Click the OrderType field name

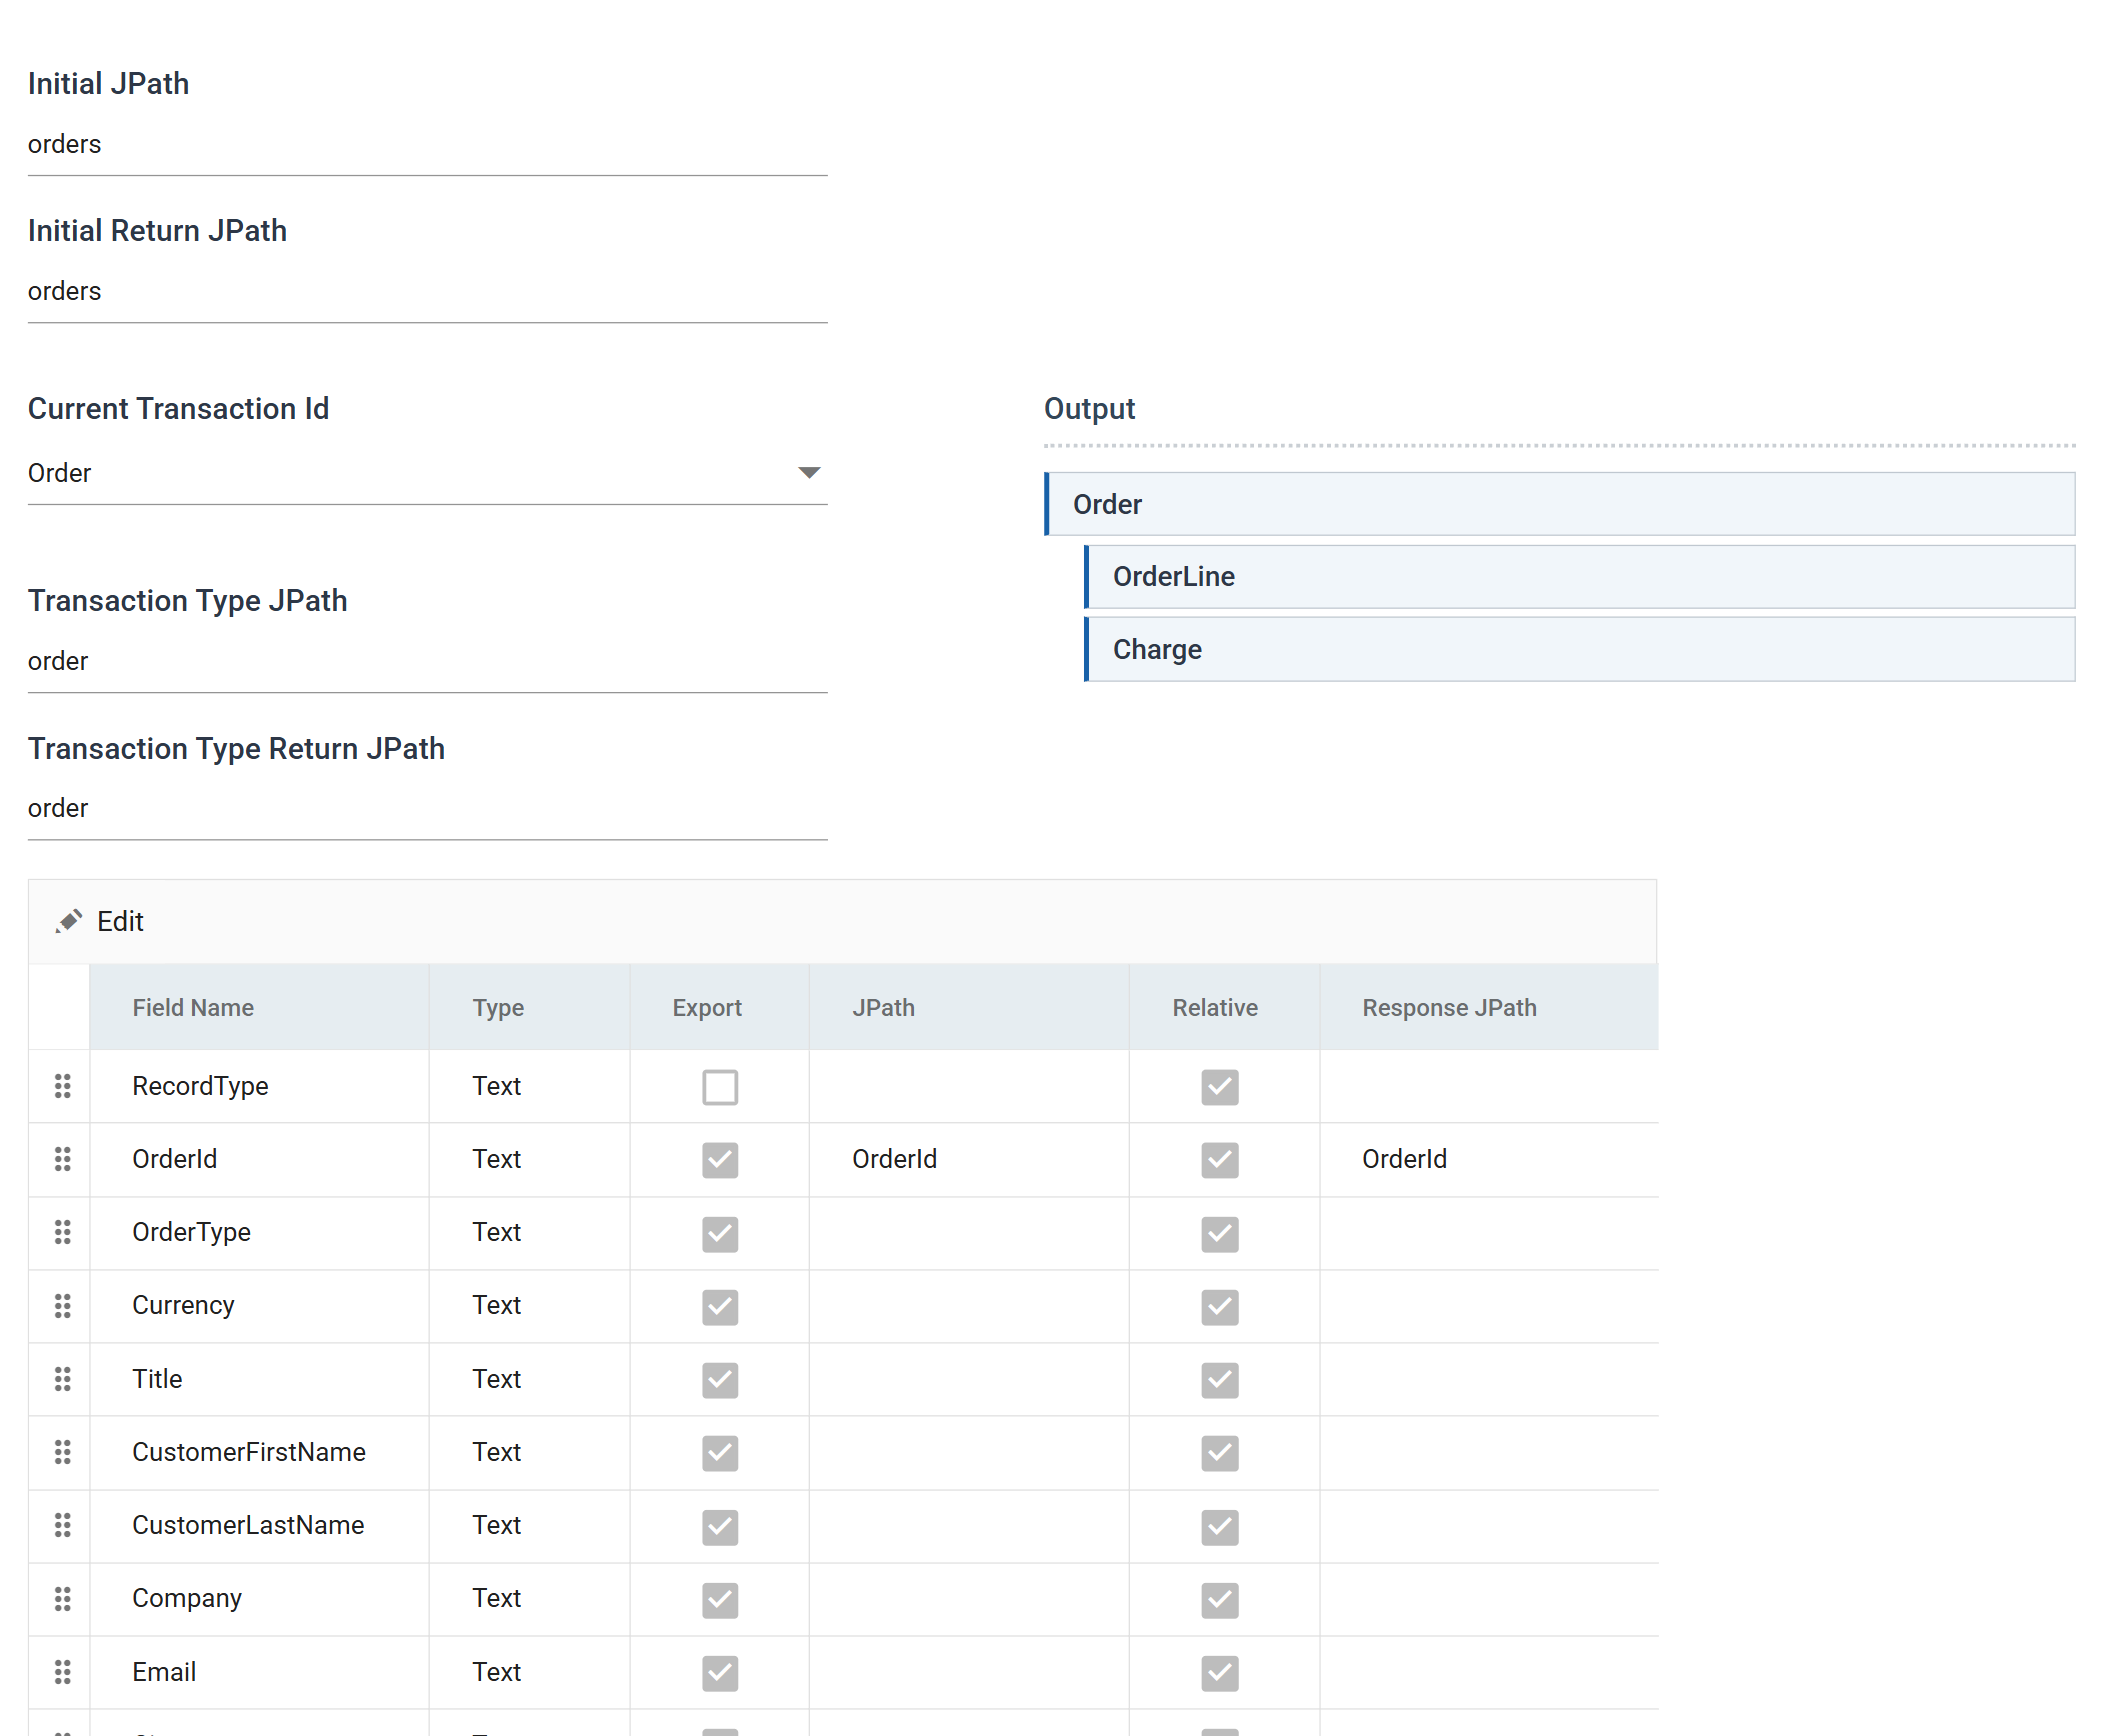pyautogui.click(x=191, y=1232)
